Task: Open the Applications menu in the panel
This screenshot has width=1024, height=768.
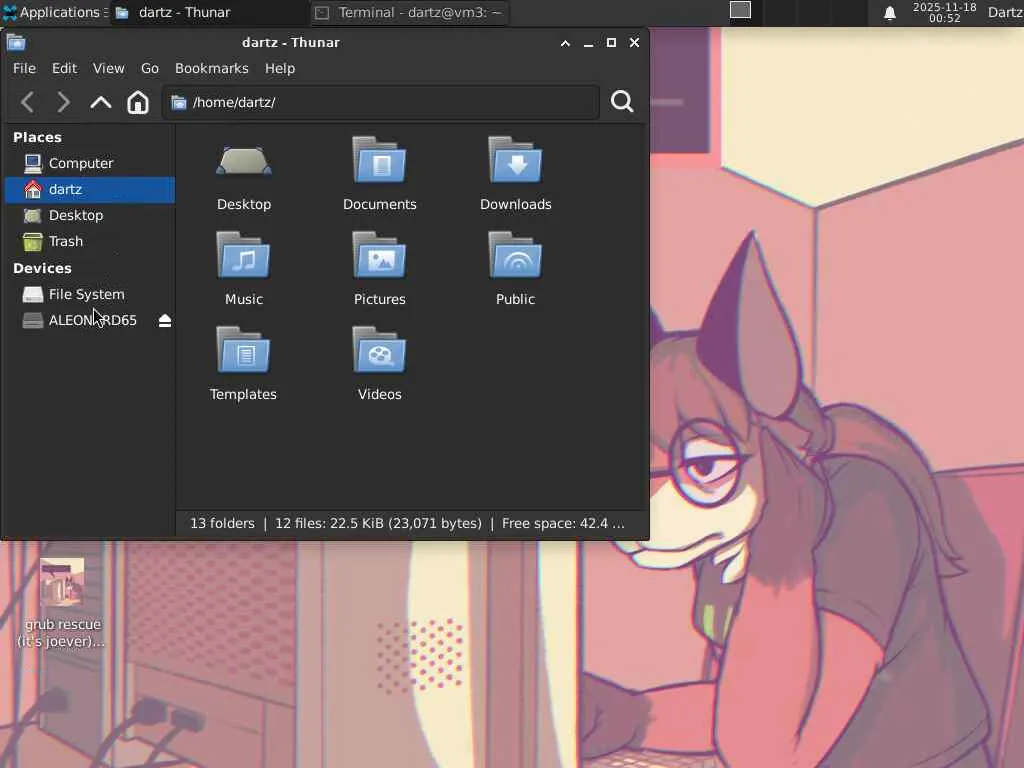Action: tap(55, 12)
